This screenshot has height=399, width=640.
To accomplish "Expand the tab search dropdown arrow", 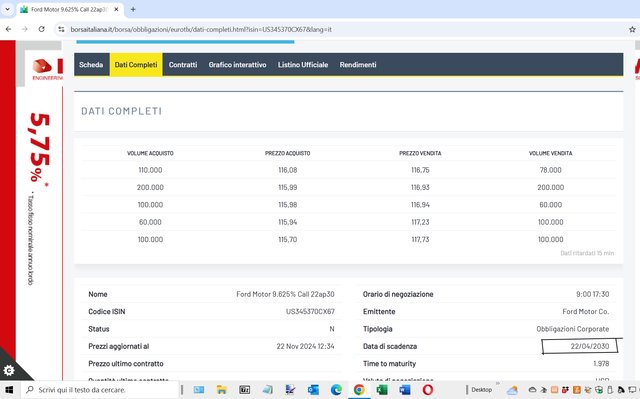I will (x=7, y=9).
